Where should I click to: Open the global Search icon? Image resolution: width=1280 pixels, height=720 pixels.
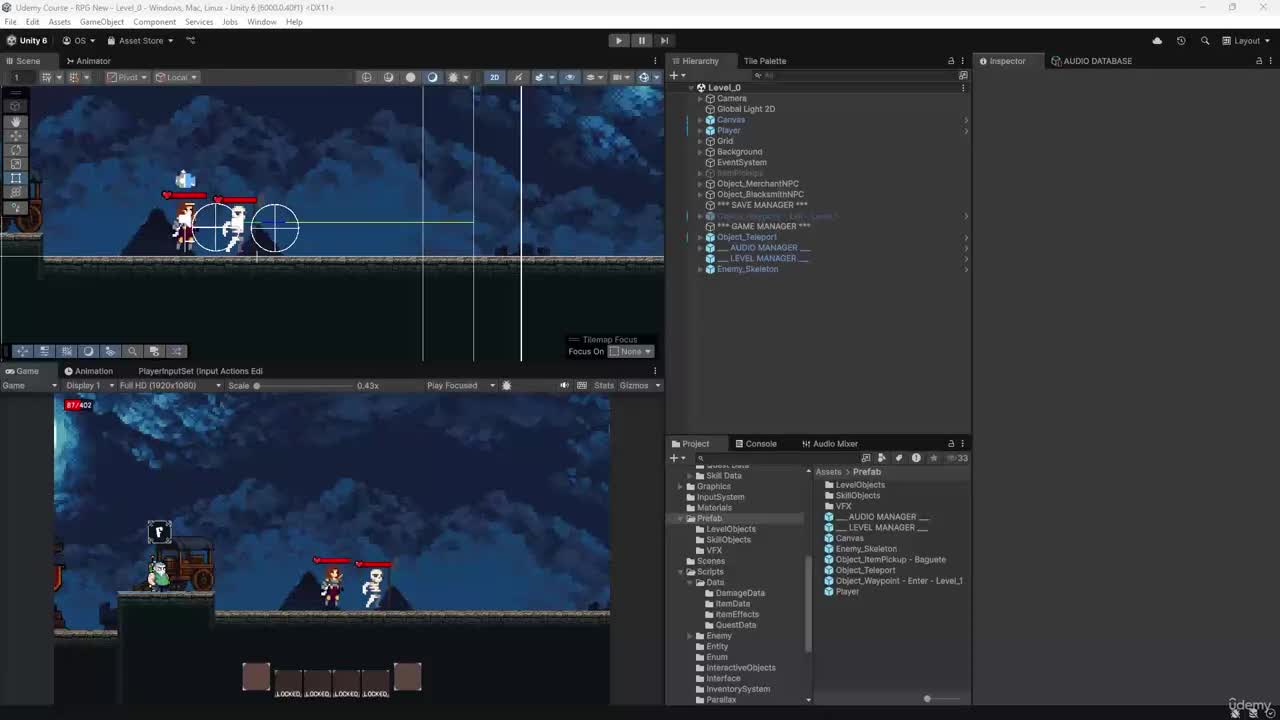point(1205,41)
